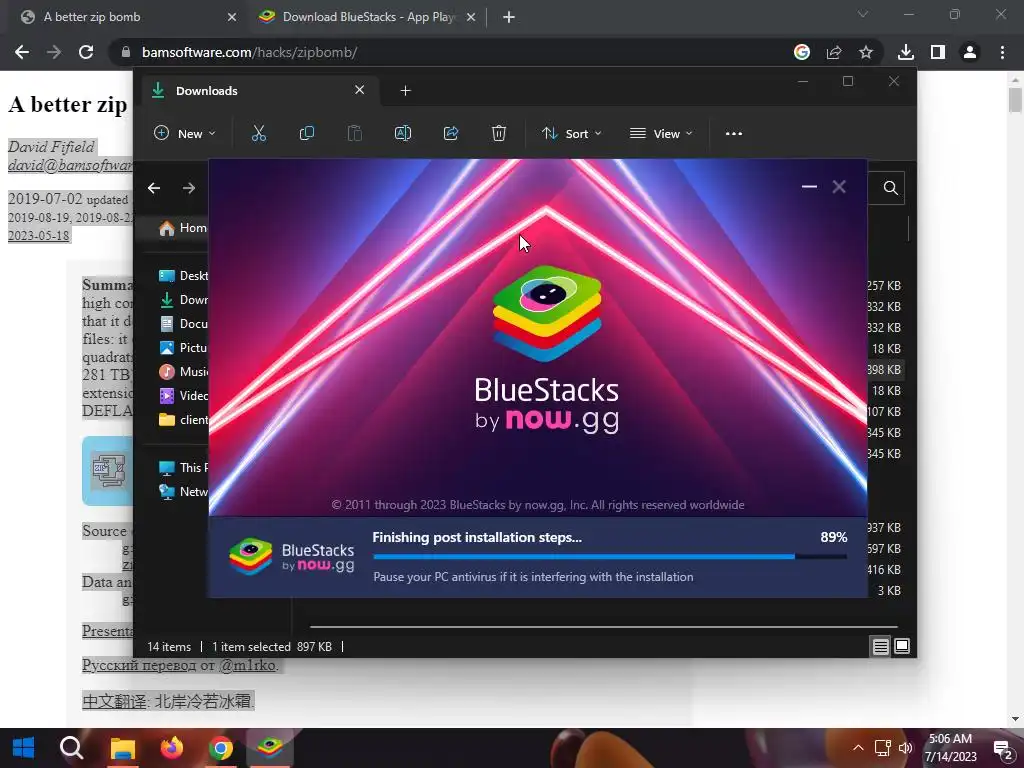Click the installation progress bar

[x=610, y=556]
